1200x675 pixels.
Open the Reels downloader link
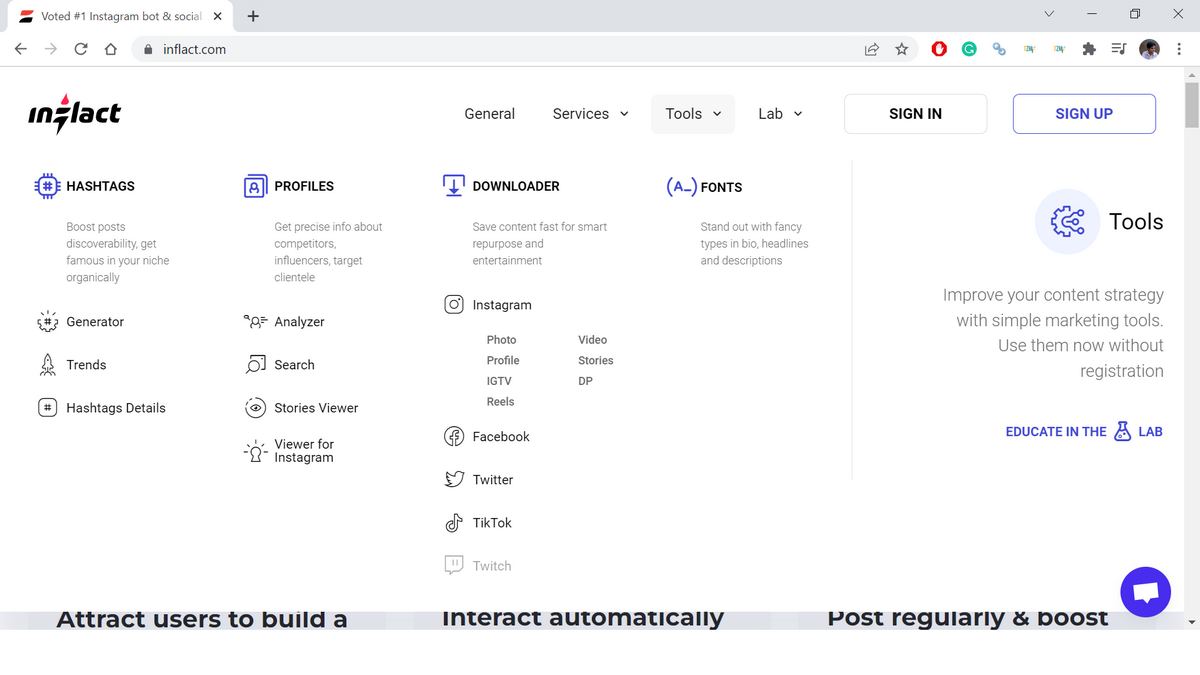(x=500, y=402)
